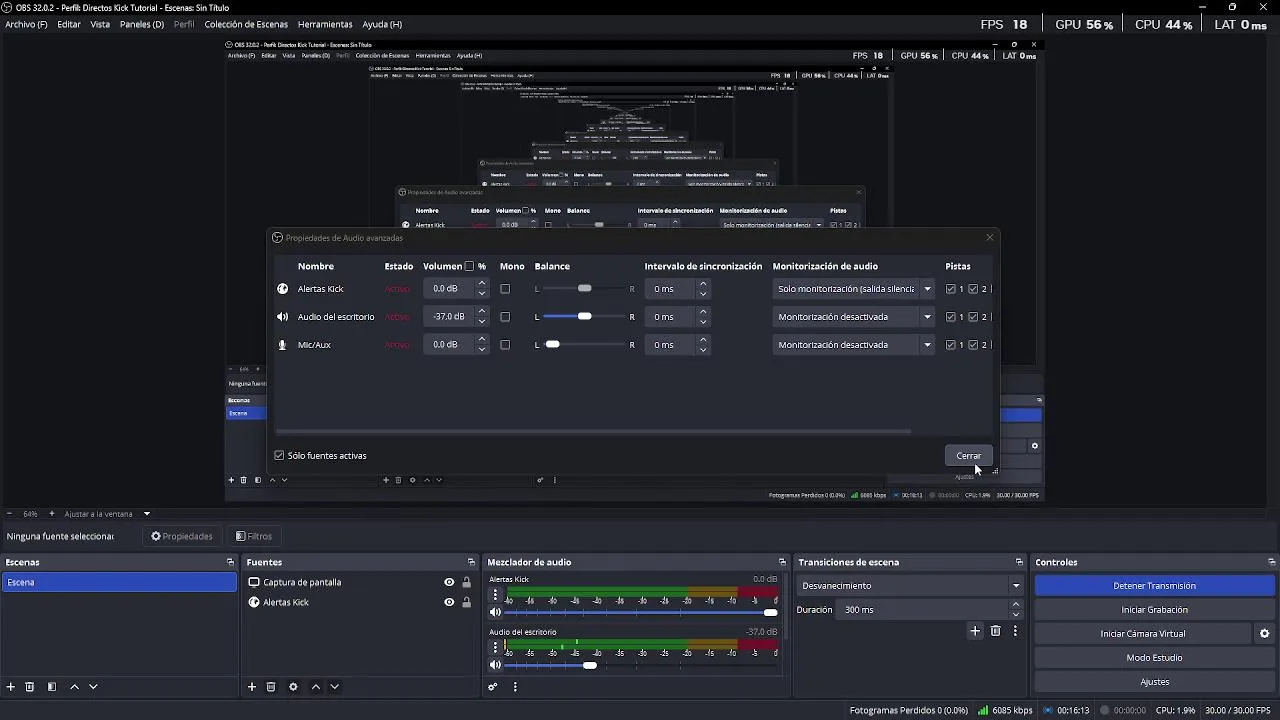
Task: Increase Mic/Aux sync offset stepper
Action: (x=703, y=340)
